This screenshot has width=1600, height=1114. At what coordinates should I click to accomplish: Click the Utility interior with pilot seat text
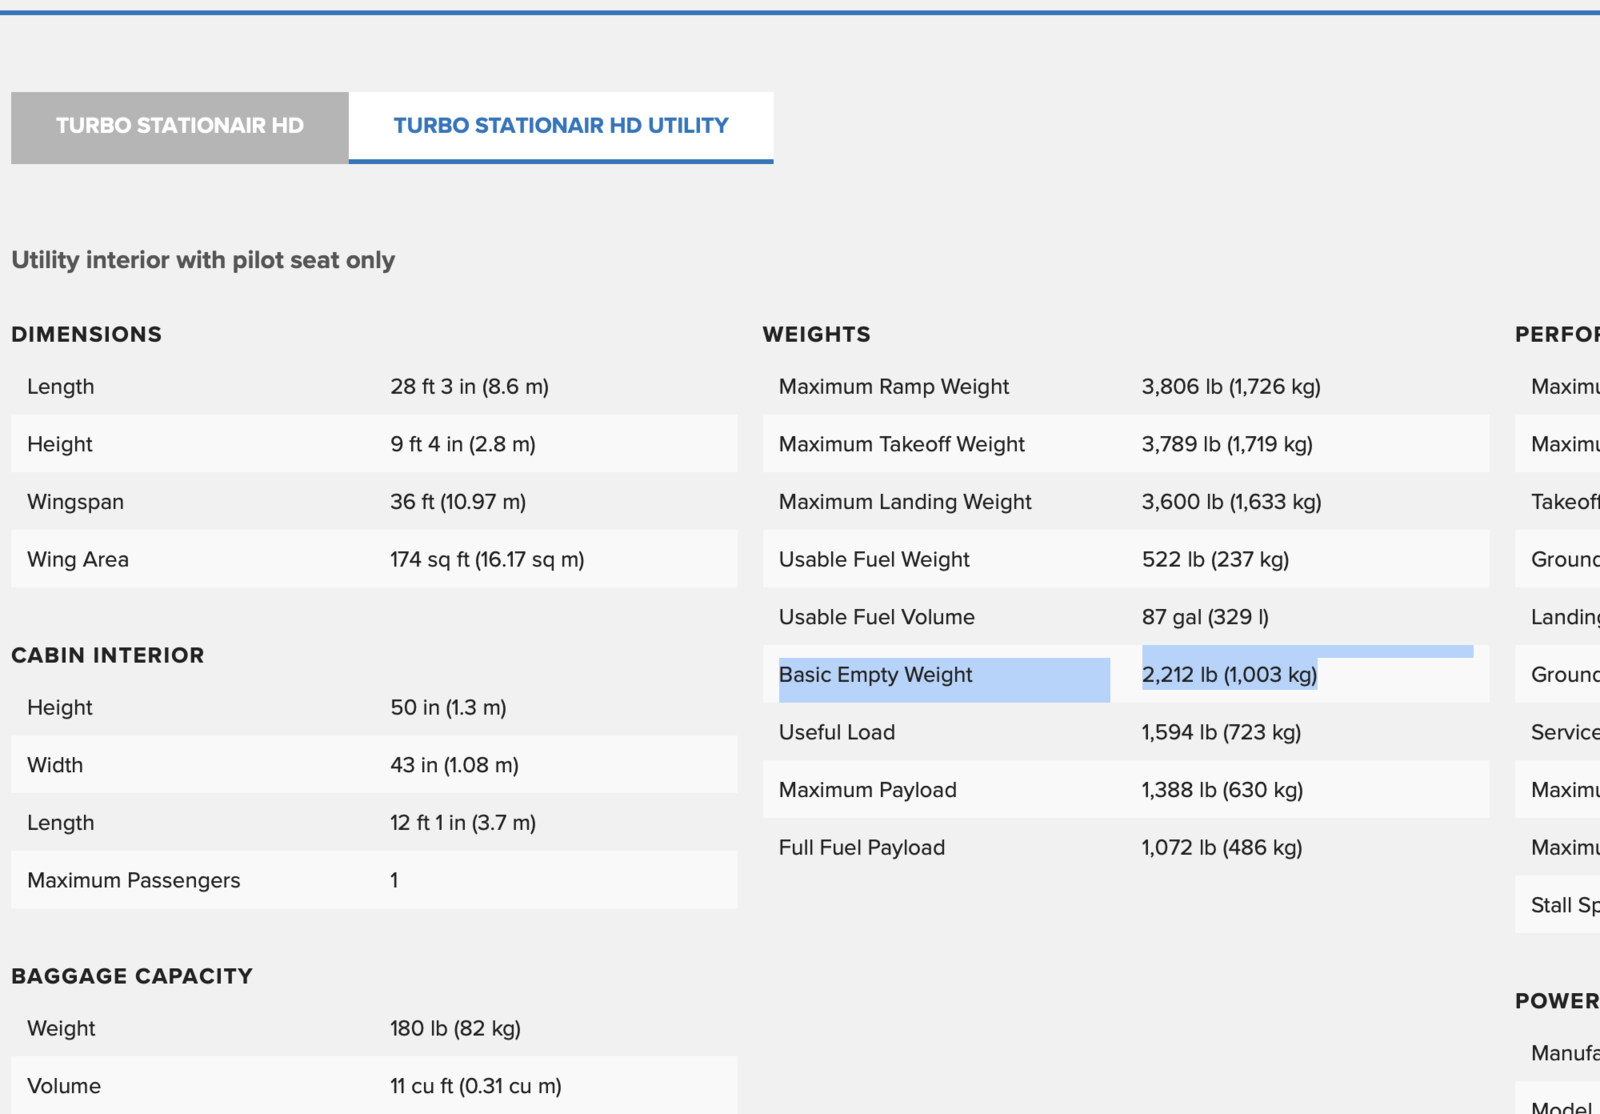click(202, 259)
